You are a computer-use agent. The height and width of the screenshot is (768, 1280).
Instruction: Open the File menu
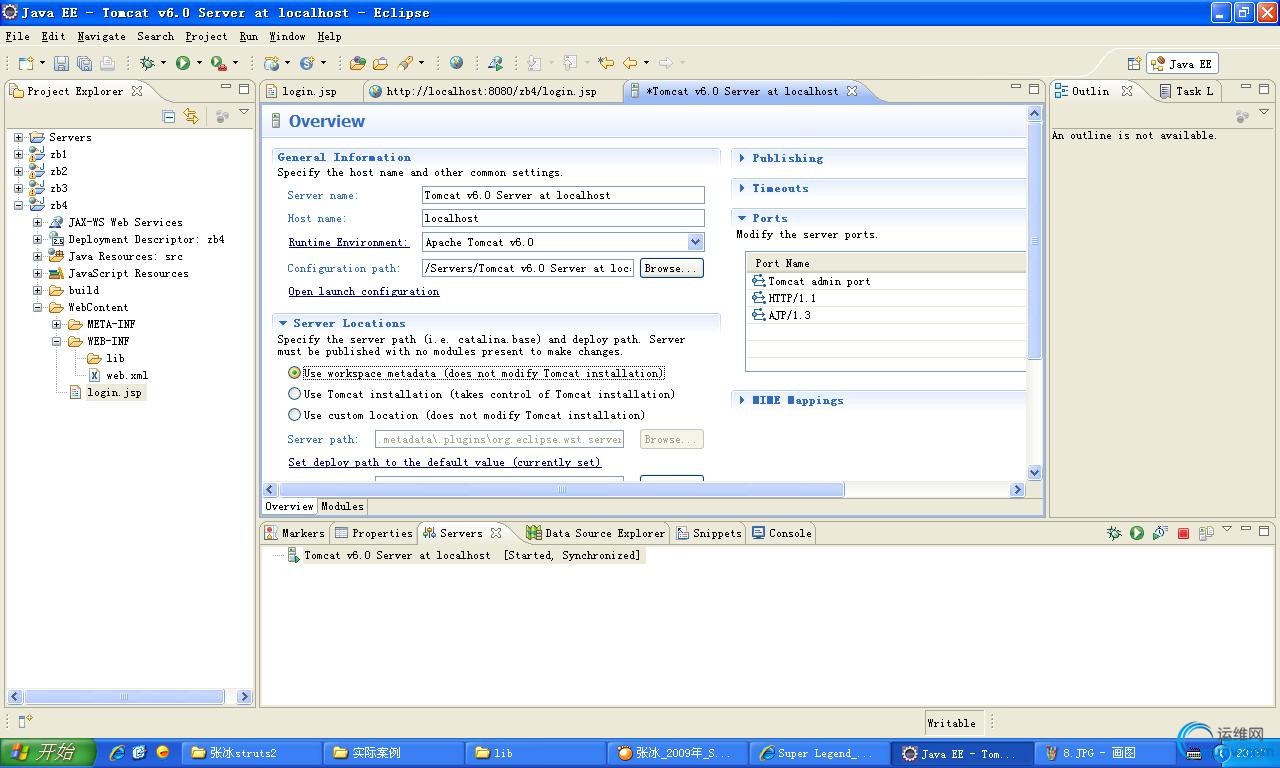(17, 36)
